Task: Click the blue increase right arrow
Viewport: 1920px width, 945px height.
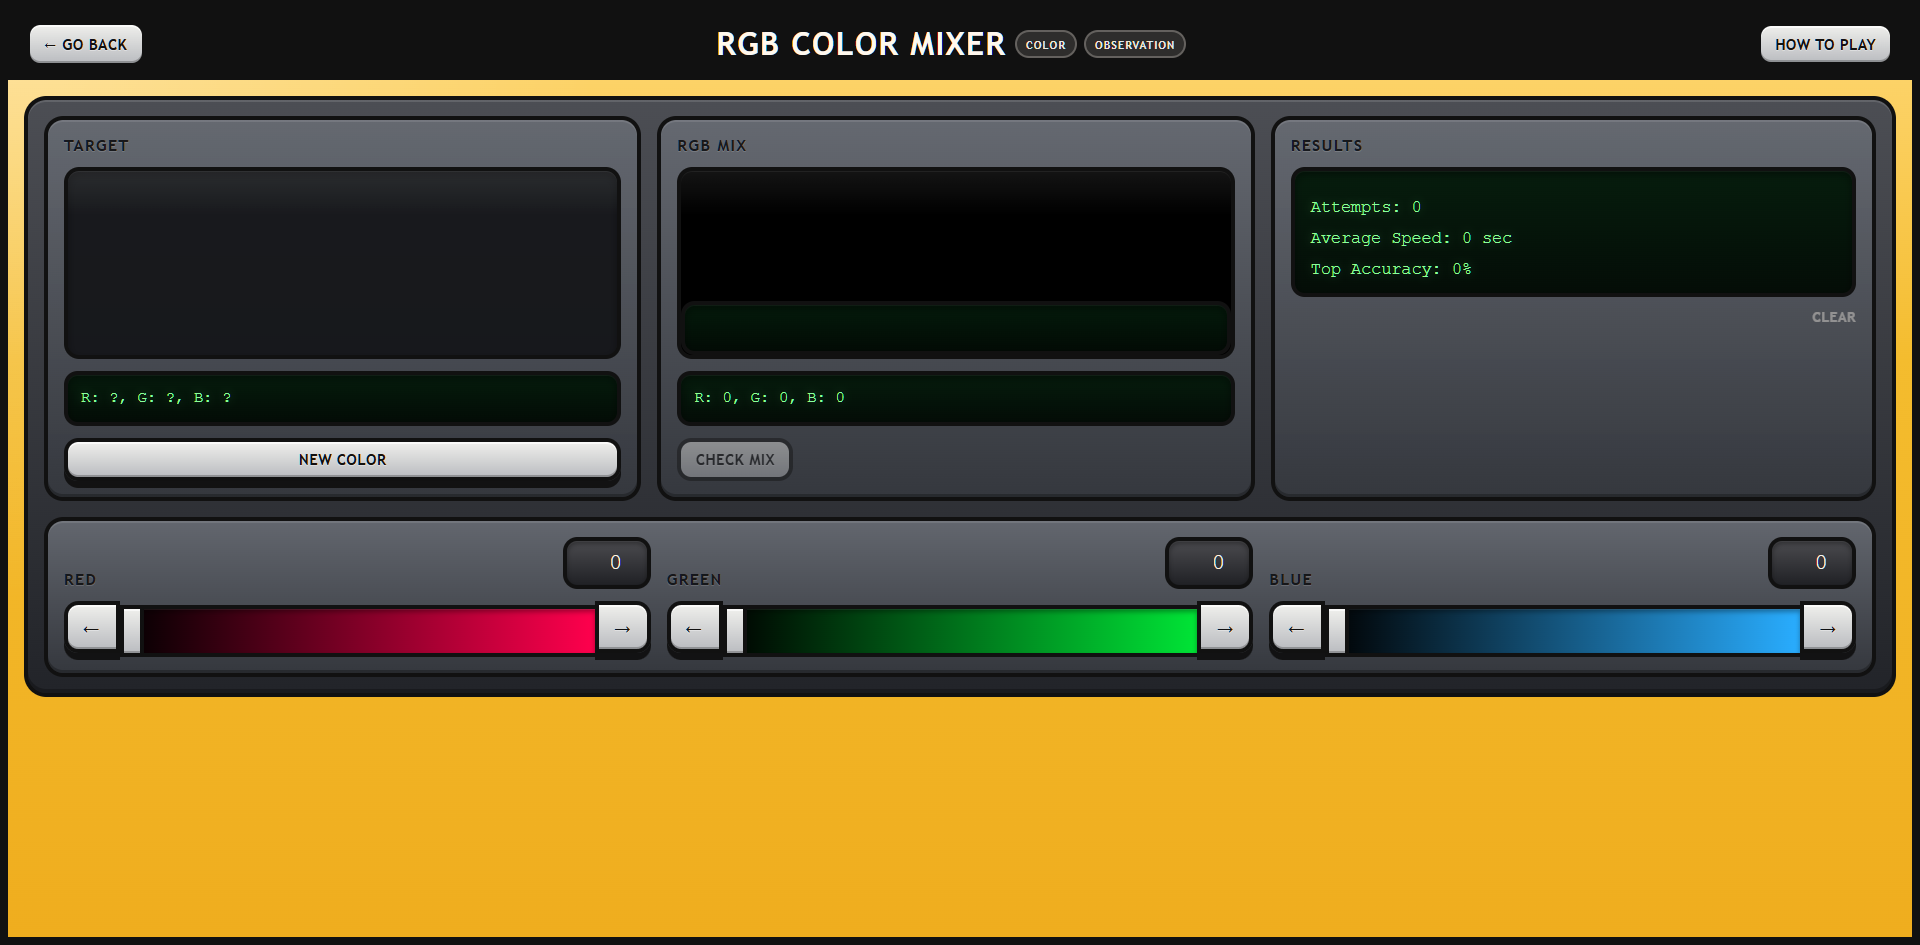Action: point(1828,629)
